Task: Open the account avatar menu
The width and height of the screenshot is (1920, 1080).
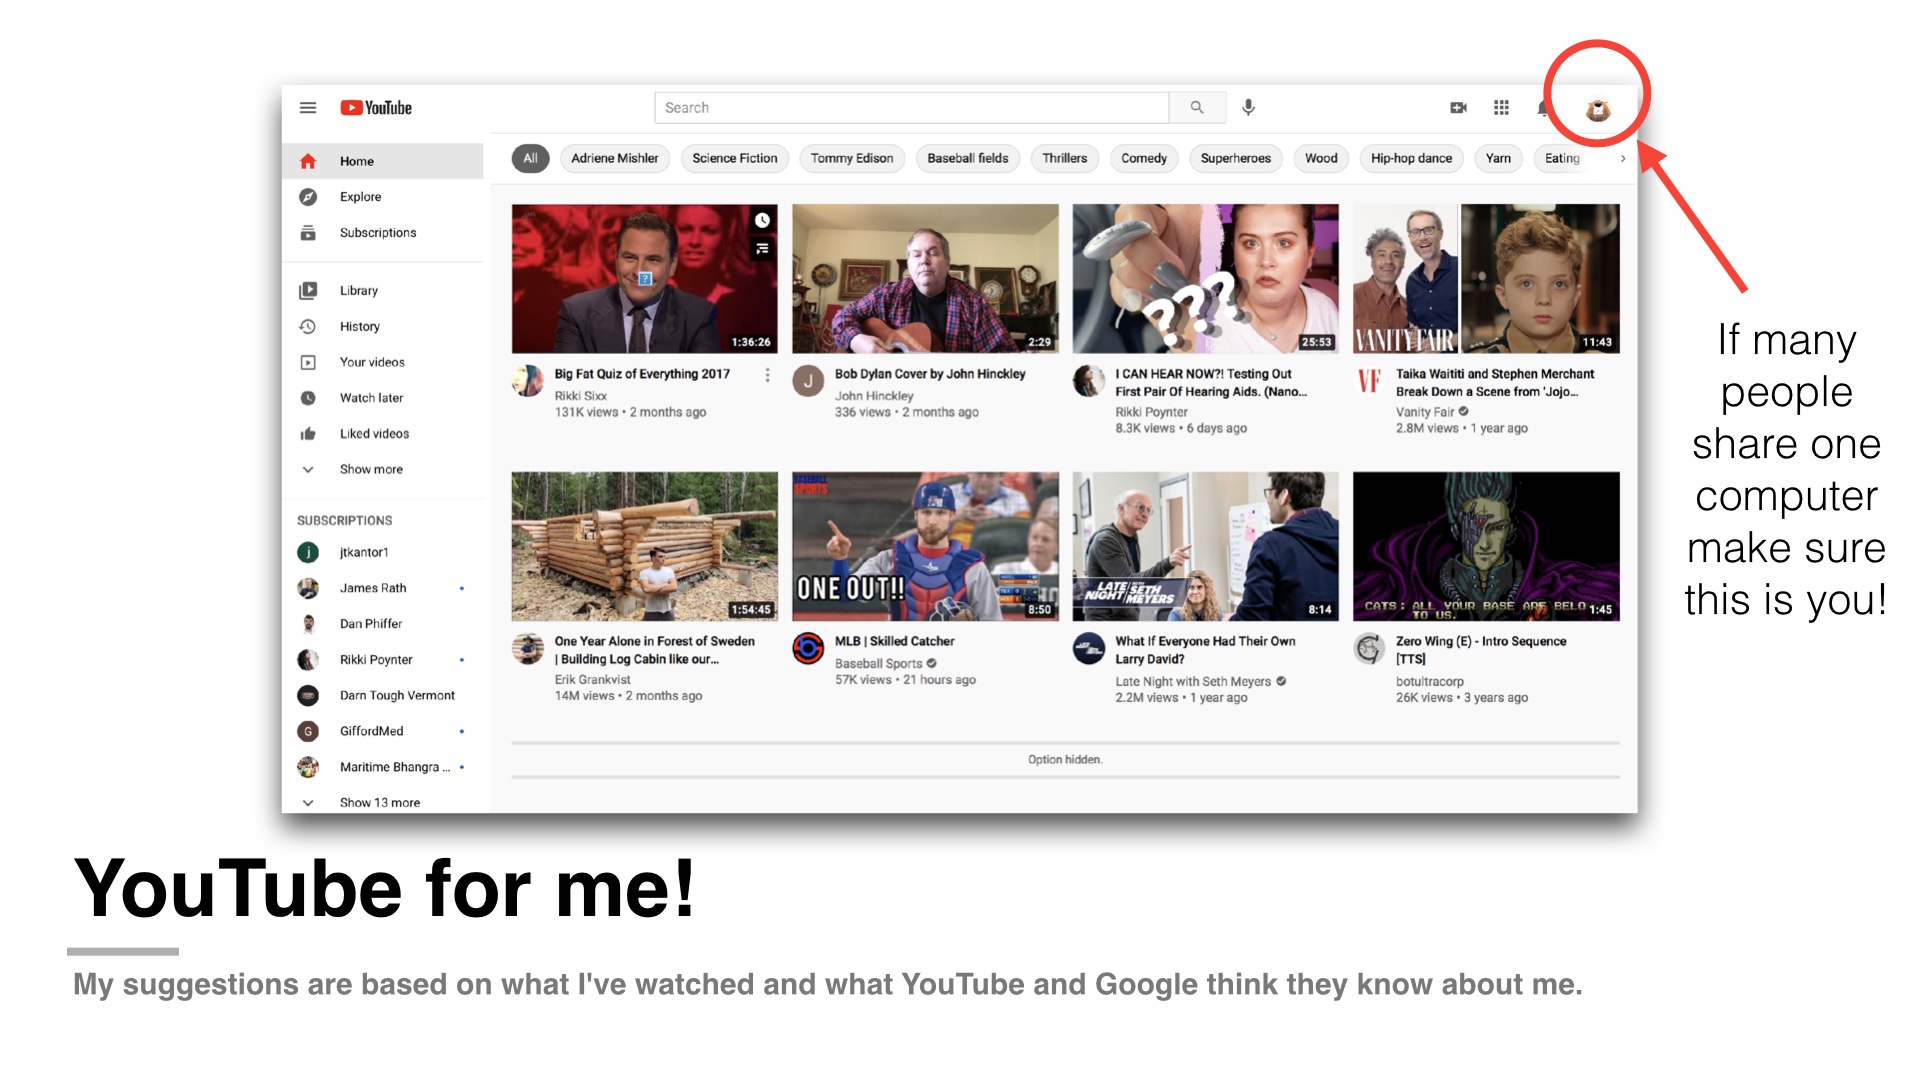Action: coord(1598,109)
